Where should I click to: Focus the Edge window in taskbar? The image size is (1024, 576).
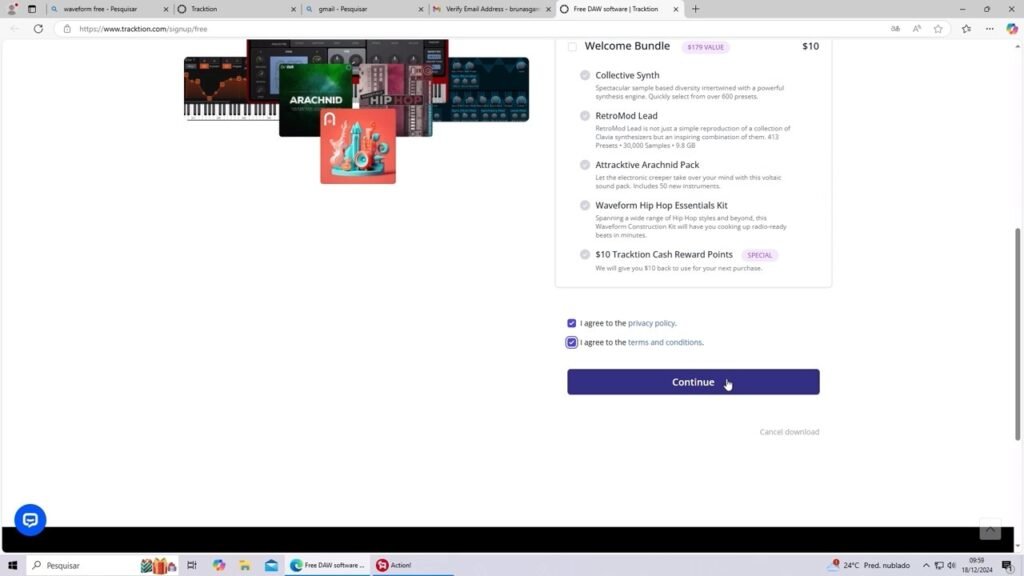(x=327, y=566)
